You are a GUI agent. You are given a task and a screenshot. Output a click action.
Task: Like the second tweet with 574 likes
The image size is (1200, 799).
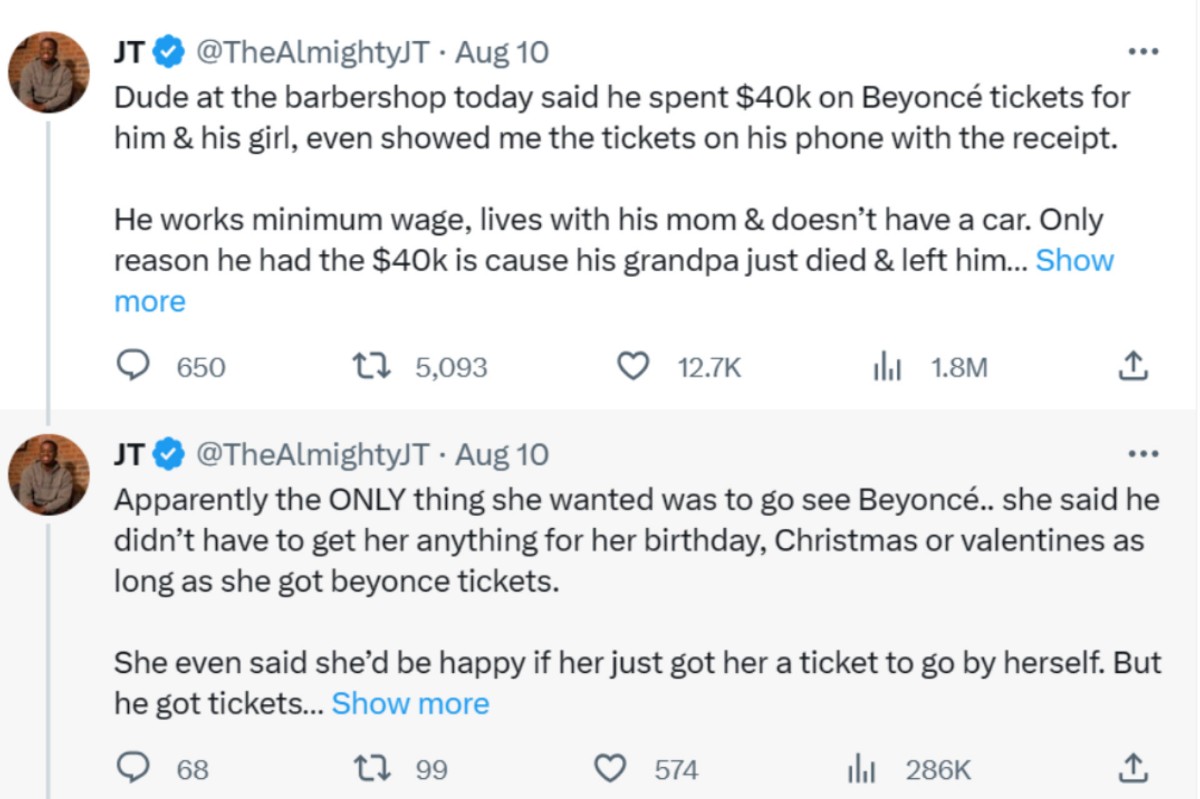click(x=610, y=769)
